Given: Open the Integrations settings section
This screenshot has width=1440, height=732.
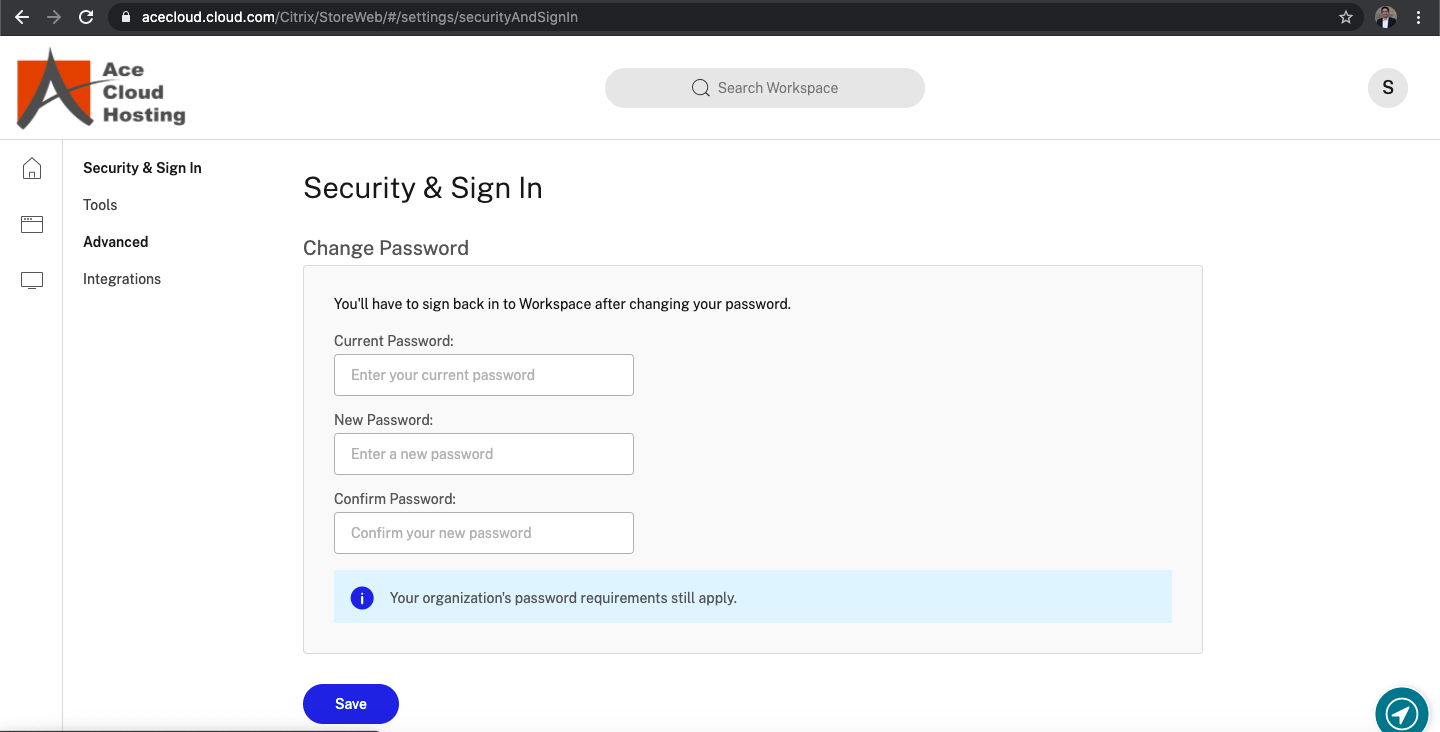Looking at the screenshot, I should (121, 278).
